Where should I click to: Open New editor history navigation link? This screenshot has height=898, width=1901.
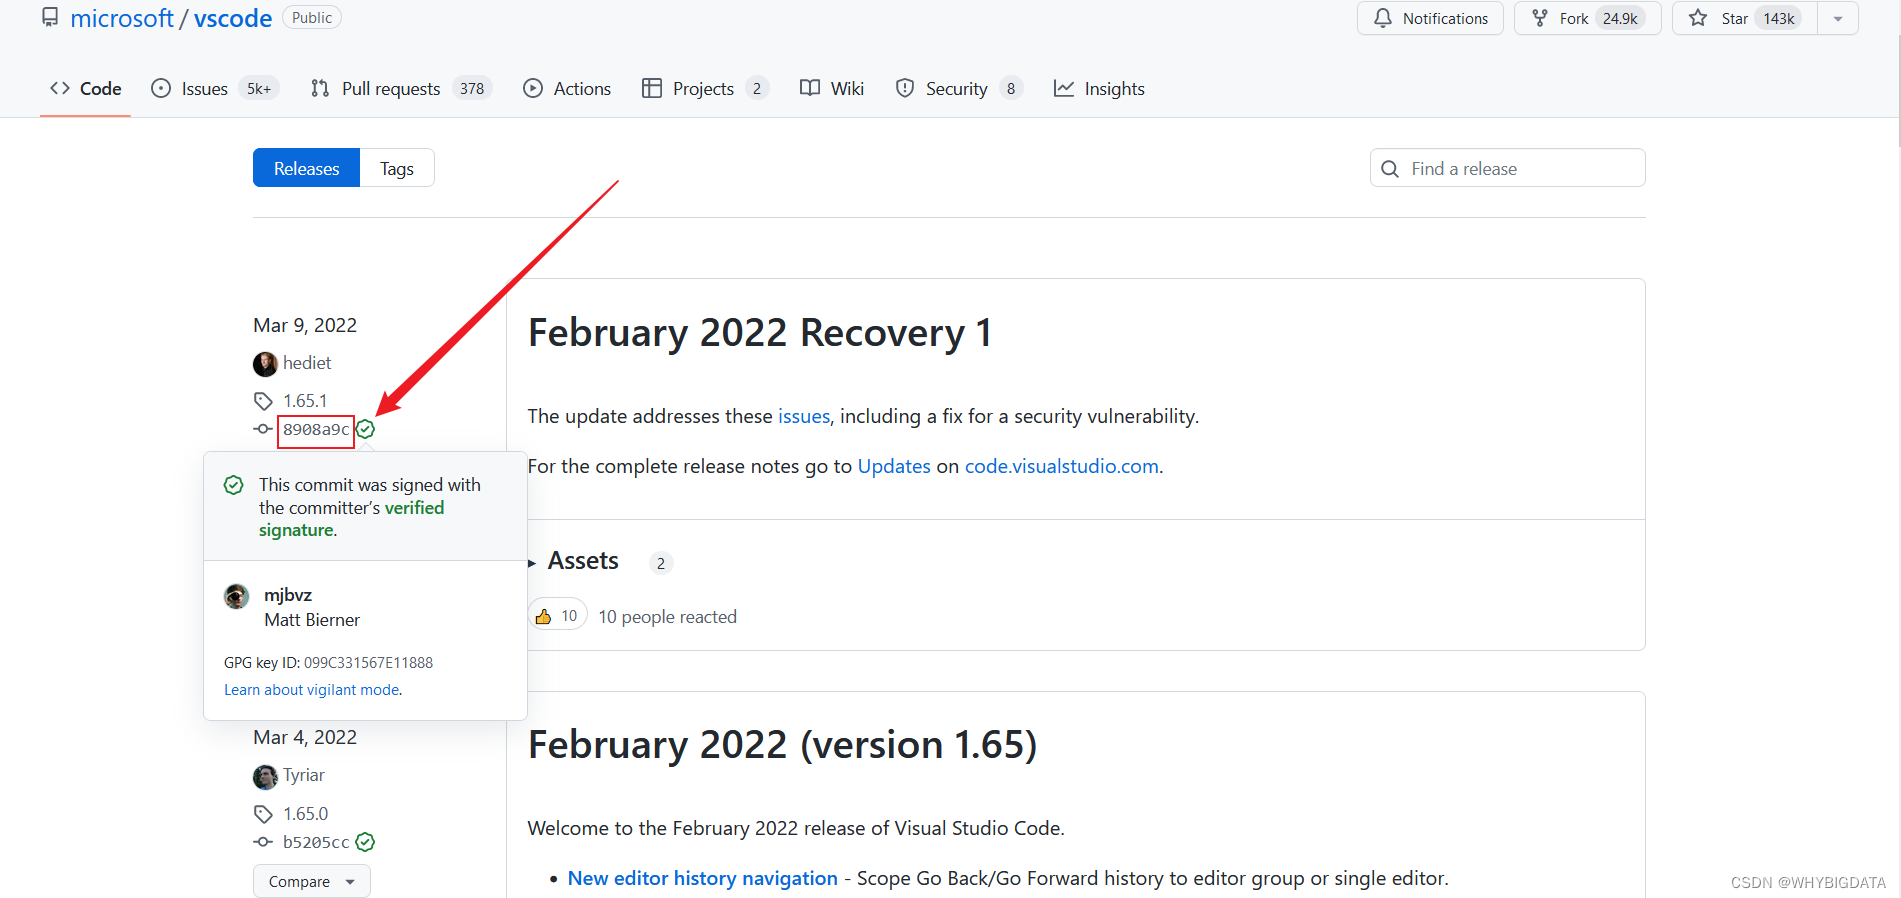[702, 878]
